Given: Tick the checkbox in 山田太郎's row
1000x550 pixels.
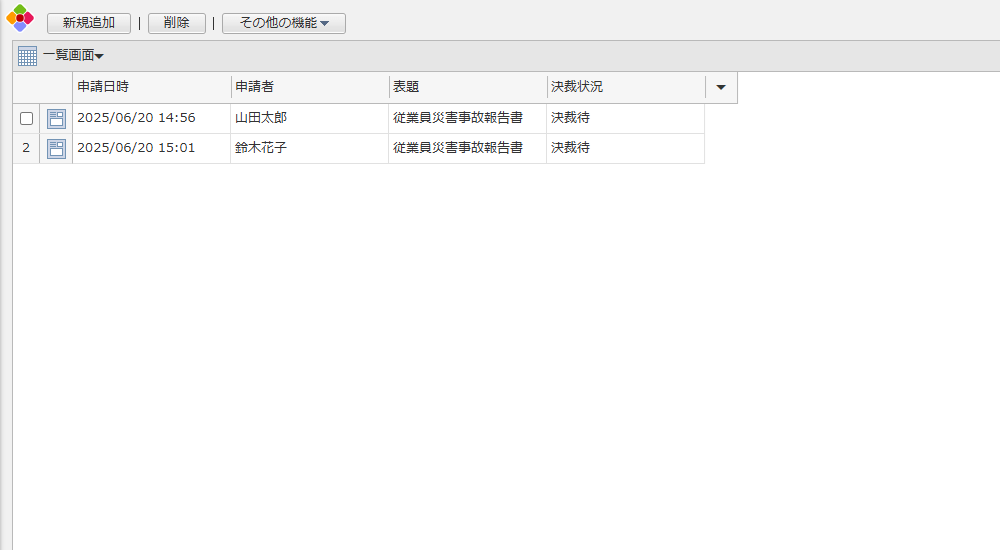Looking at the screenshot, I should (x=27, y=118).
